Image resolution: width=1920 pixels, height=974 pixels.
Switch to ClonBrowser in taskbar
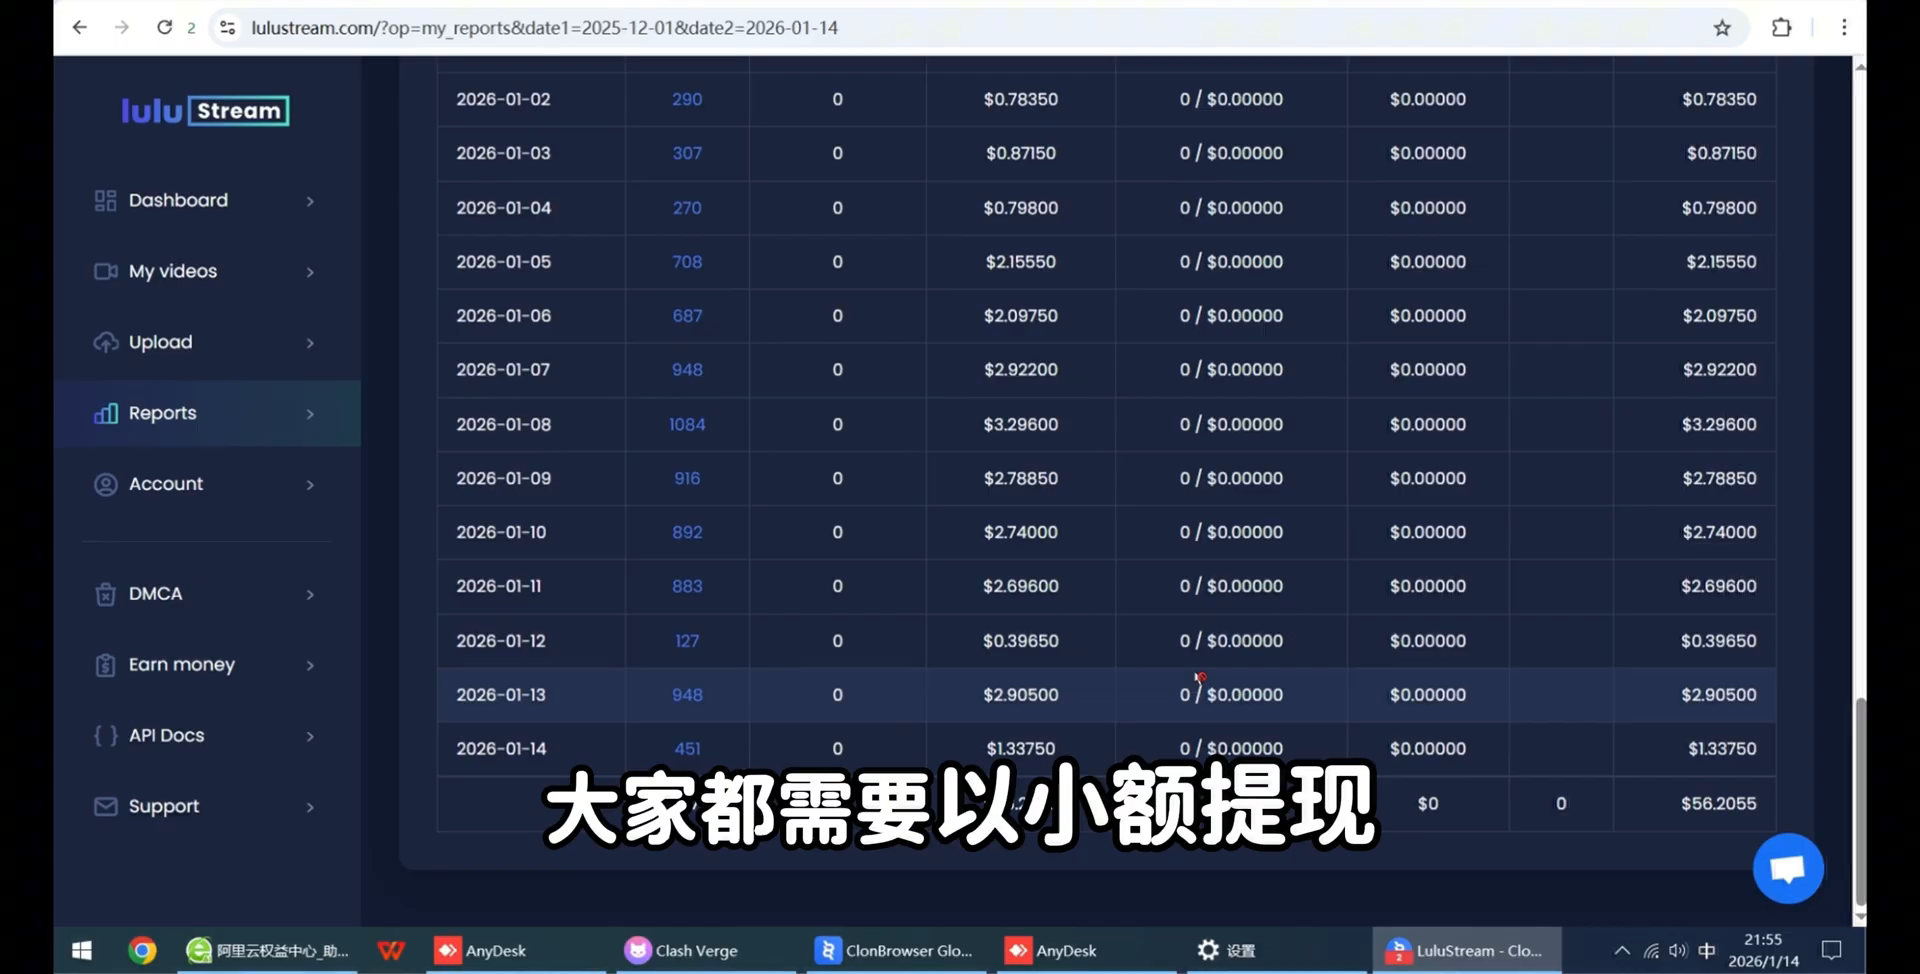(897, 950)
